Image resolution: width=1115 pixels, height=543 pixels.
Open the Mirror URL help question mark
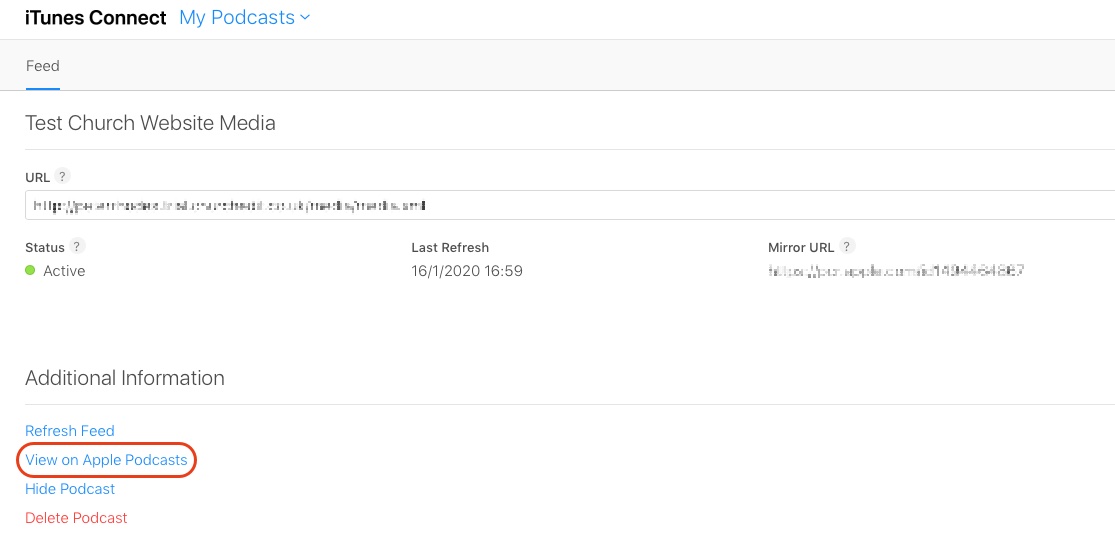click(847, 247)
